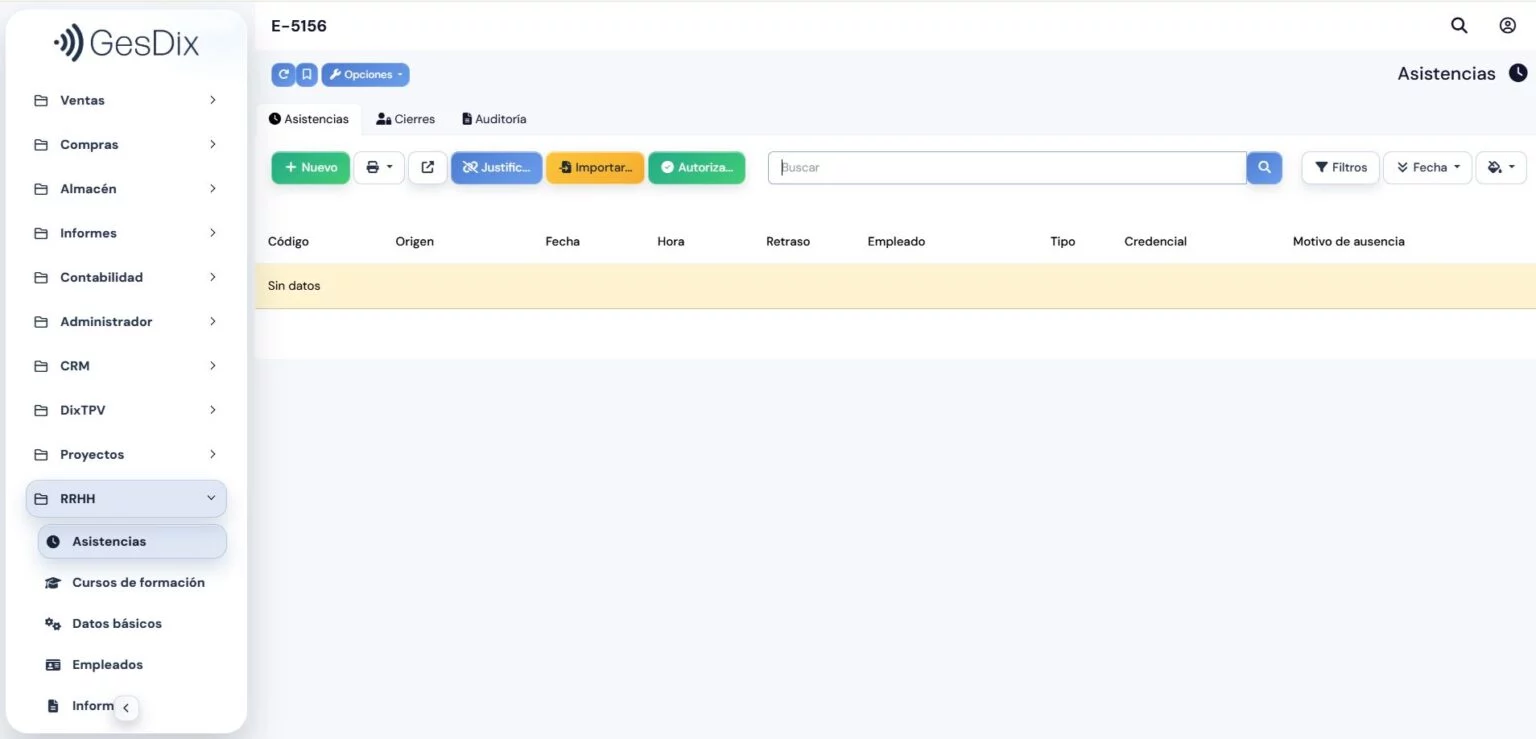
Task: Click the reload page icon button
Action: tap(283, 75)
